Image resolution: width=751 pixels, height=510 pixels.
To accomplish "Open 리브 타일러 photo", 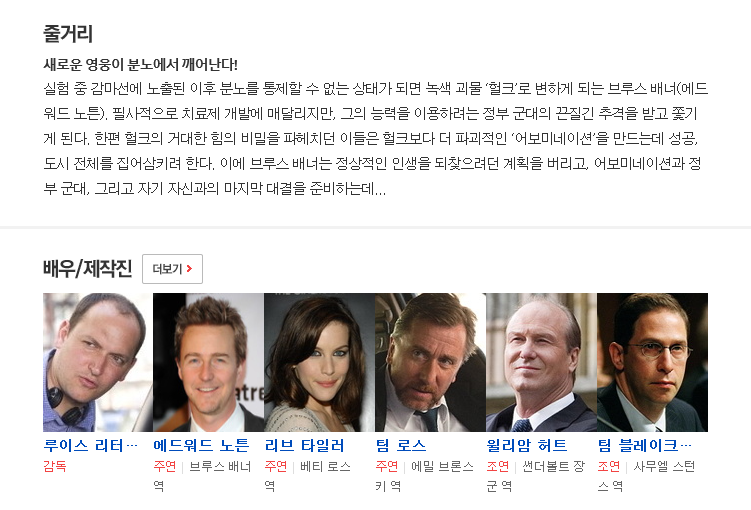I will pos(319,363).
